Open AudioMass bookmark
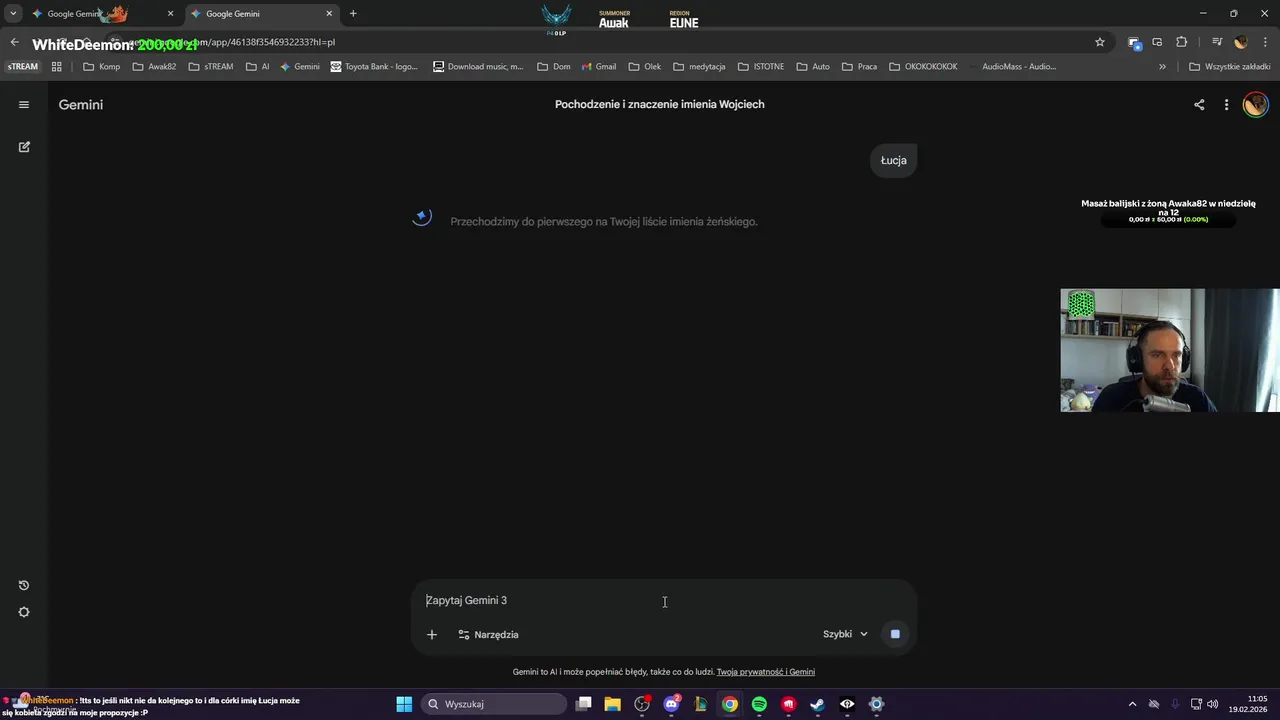The height and width of the screenshot is (720, 1280). (x=1011, y=67)
